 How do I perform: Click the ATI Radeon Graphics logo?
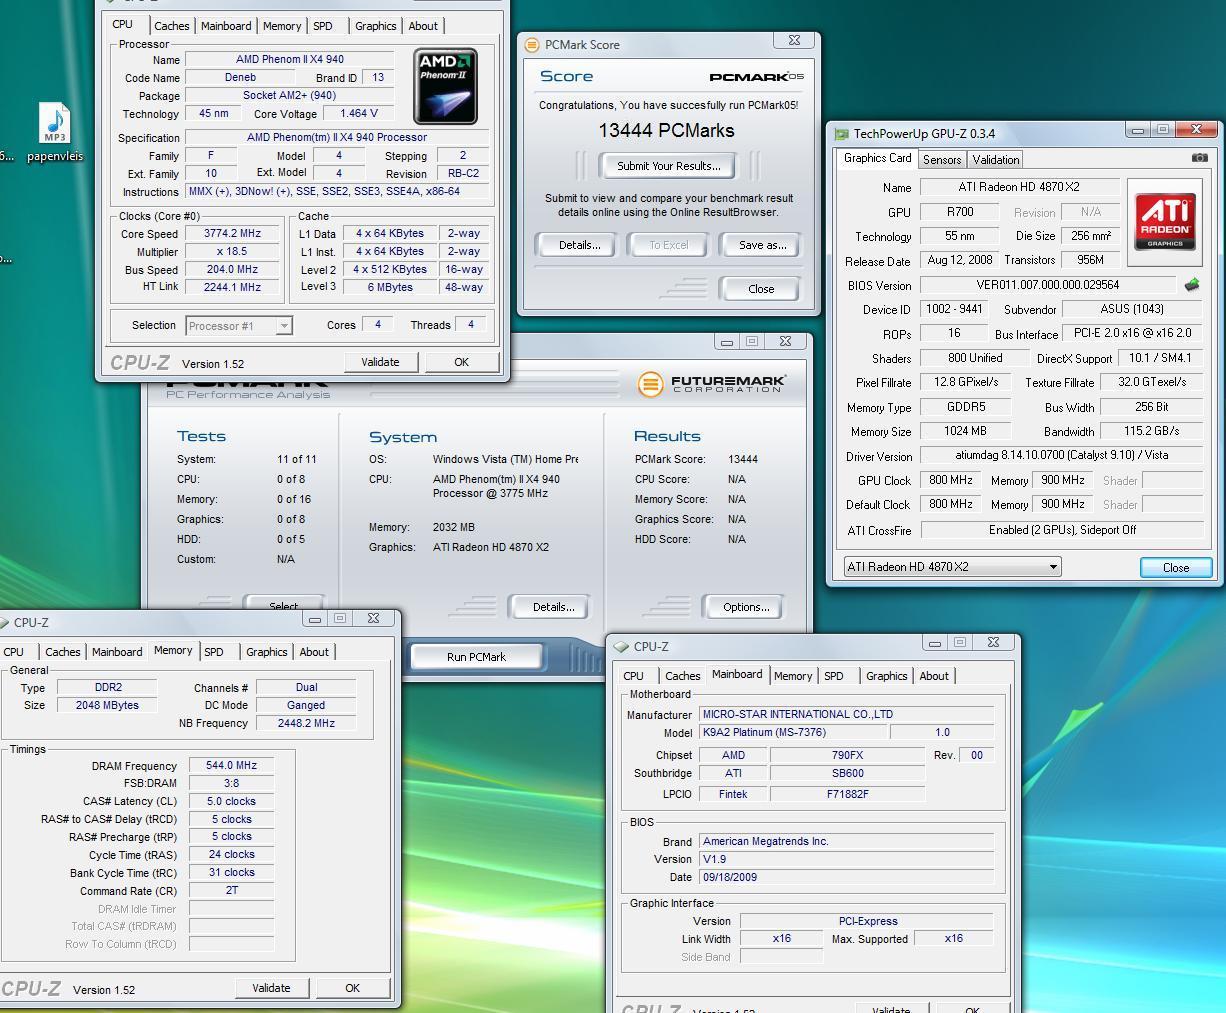1165,222
